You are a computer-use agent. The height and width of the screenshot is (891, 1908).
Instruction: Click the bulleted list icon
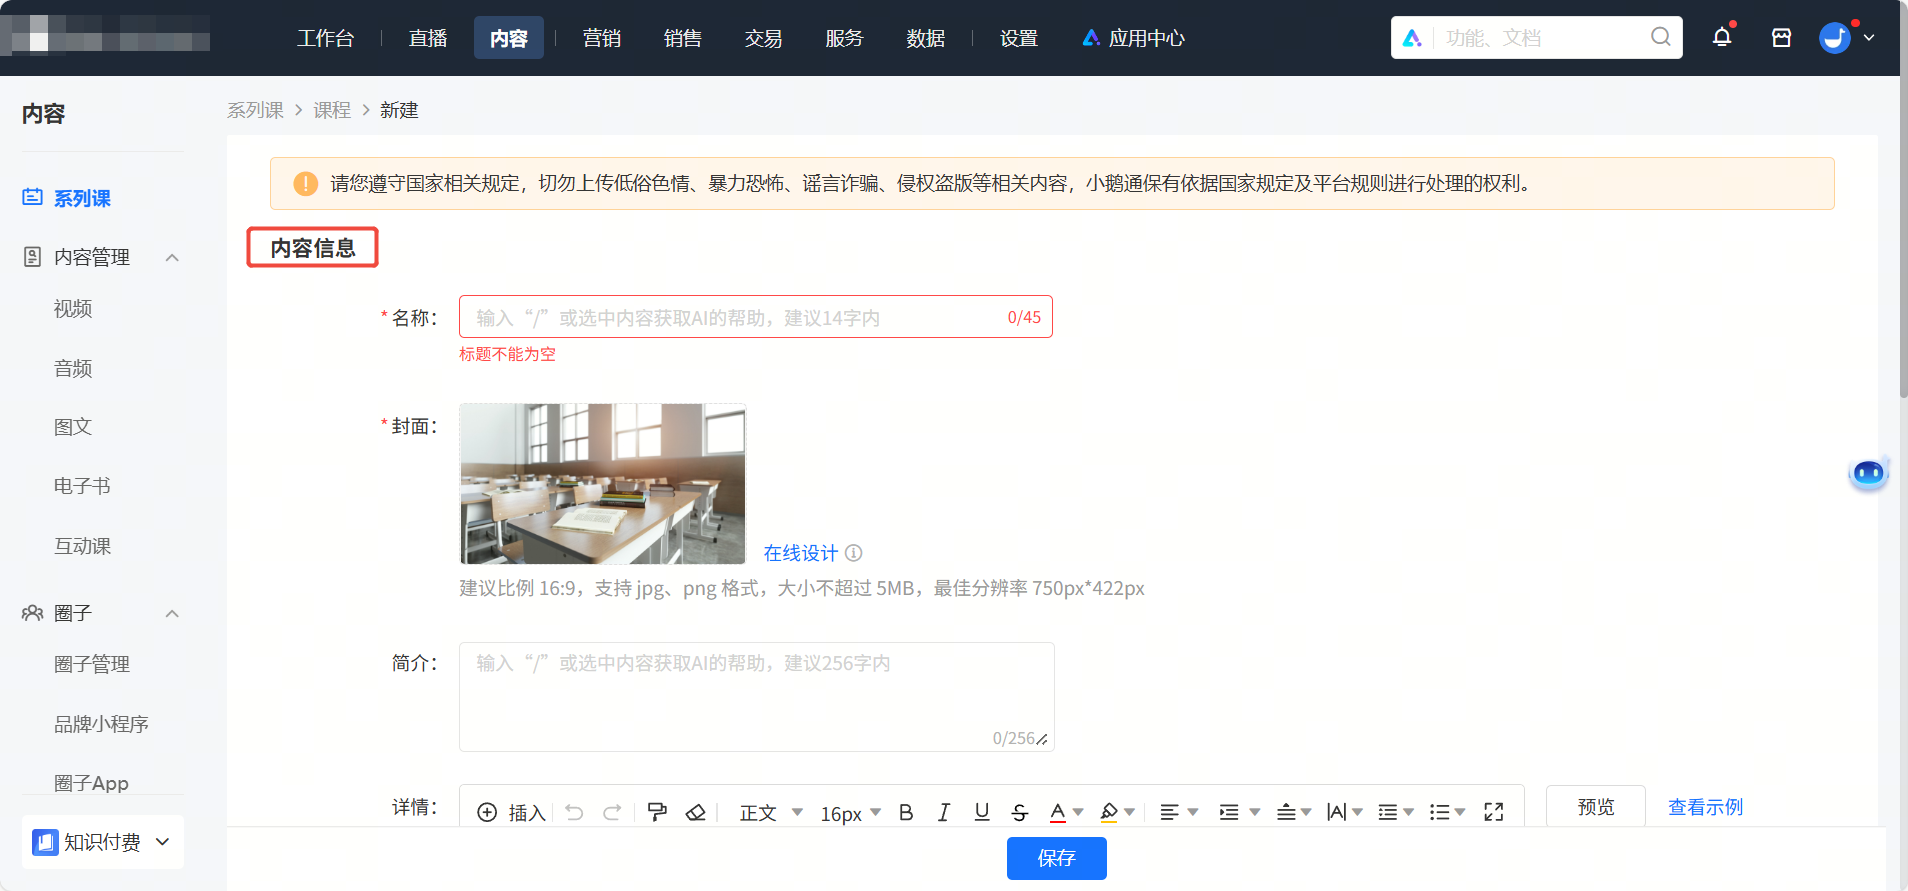[x=1439, y=812]
